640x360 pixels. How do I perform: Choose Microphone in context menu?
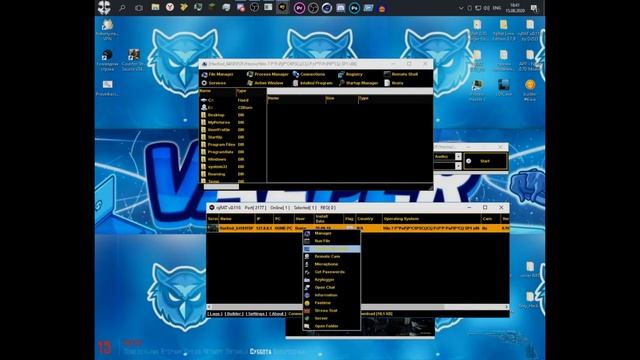(331, 264)
